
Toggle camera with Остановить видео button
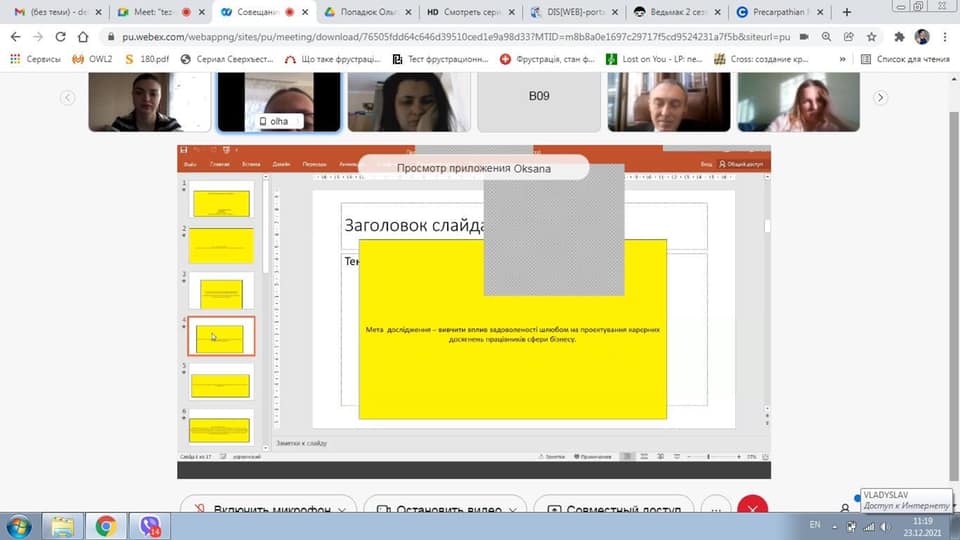pos(438,510)
